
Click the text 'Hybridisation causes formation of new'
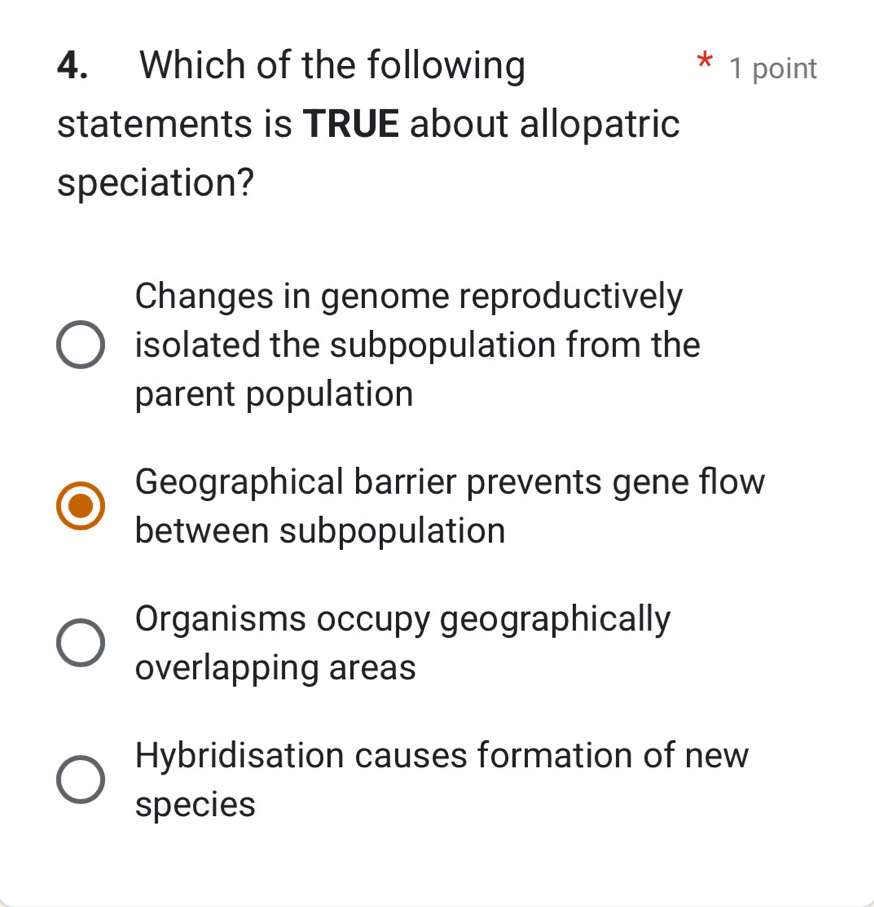pyautogui.click(x=441, y=755)
